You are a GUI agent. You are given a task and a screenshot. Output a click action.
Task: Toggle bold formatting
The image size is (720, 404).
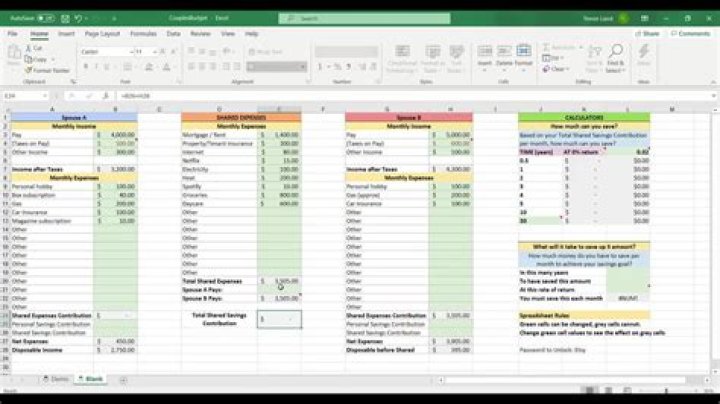84,65
